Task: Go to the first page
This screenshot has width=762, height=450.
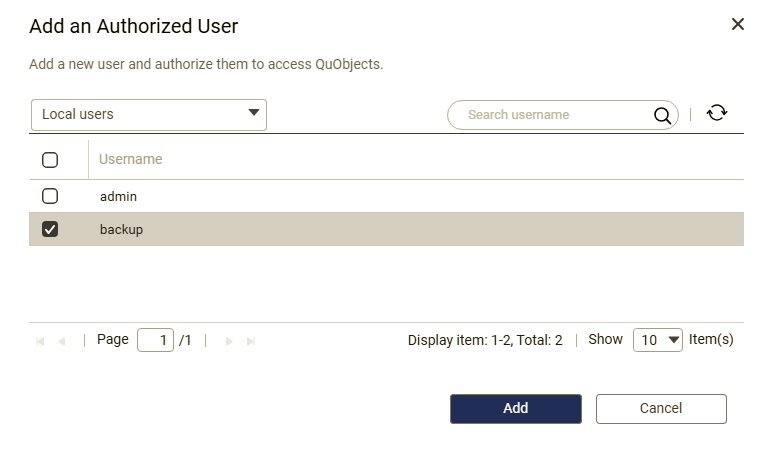Action: [x=40, y=341]
